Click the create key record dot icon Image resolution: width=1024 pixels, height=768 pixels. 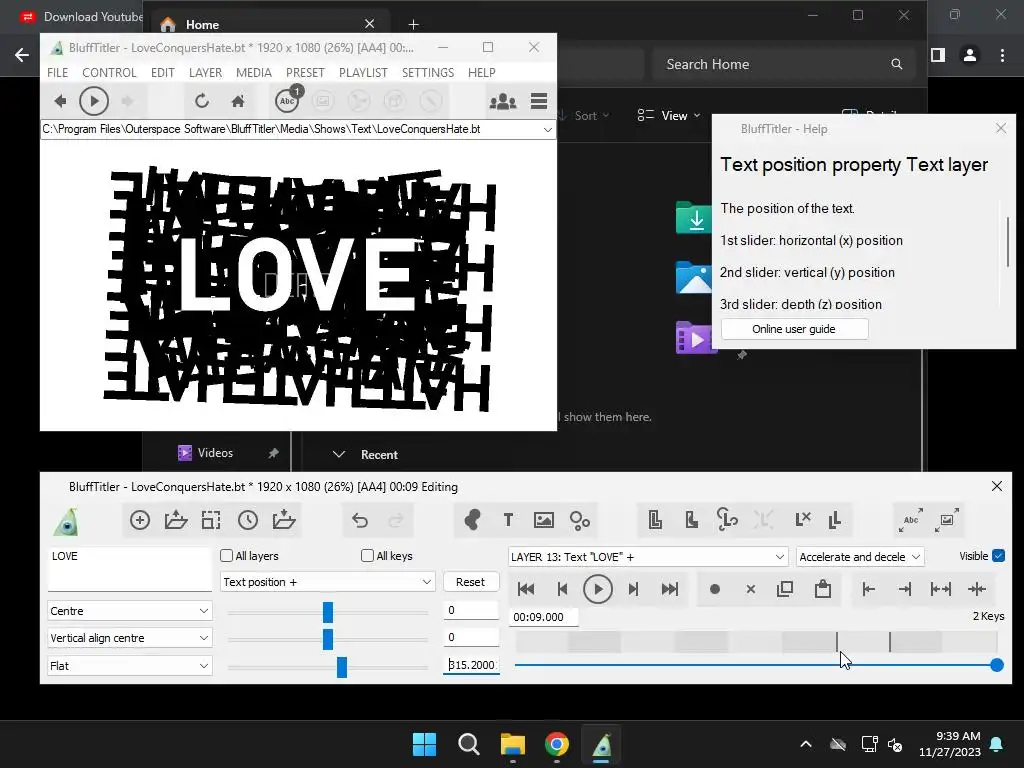point(714,589)
